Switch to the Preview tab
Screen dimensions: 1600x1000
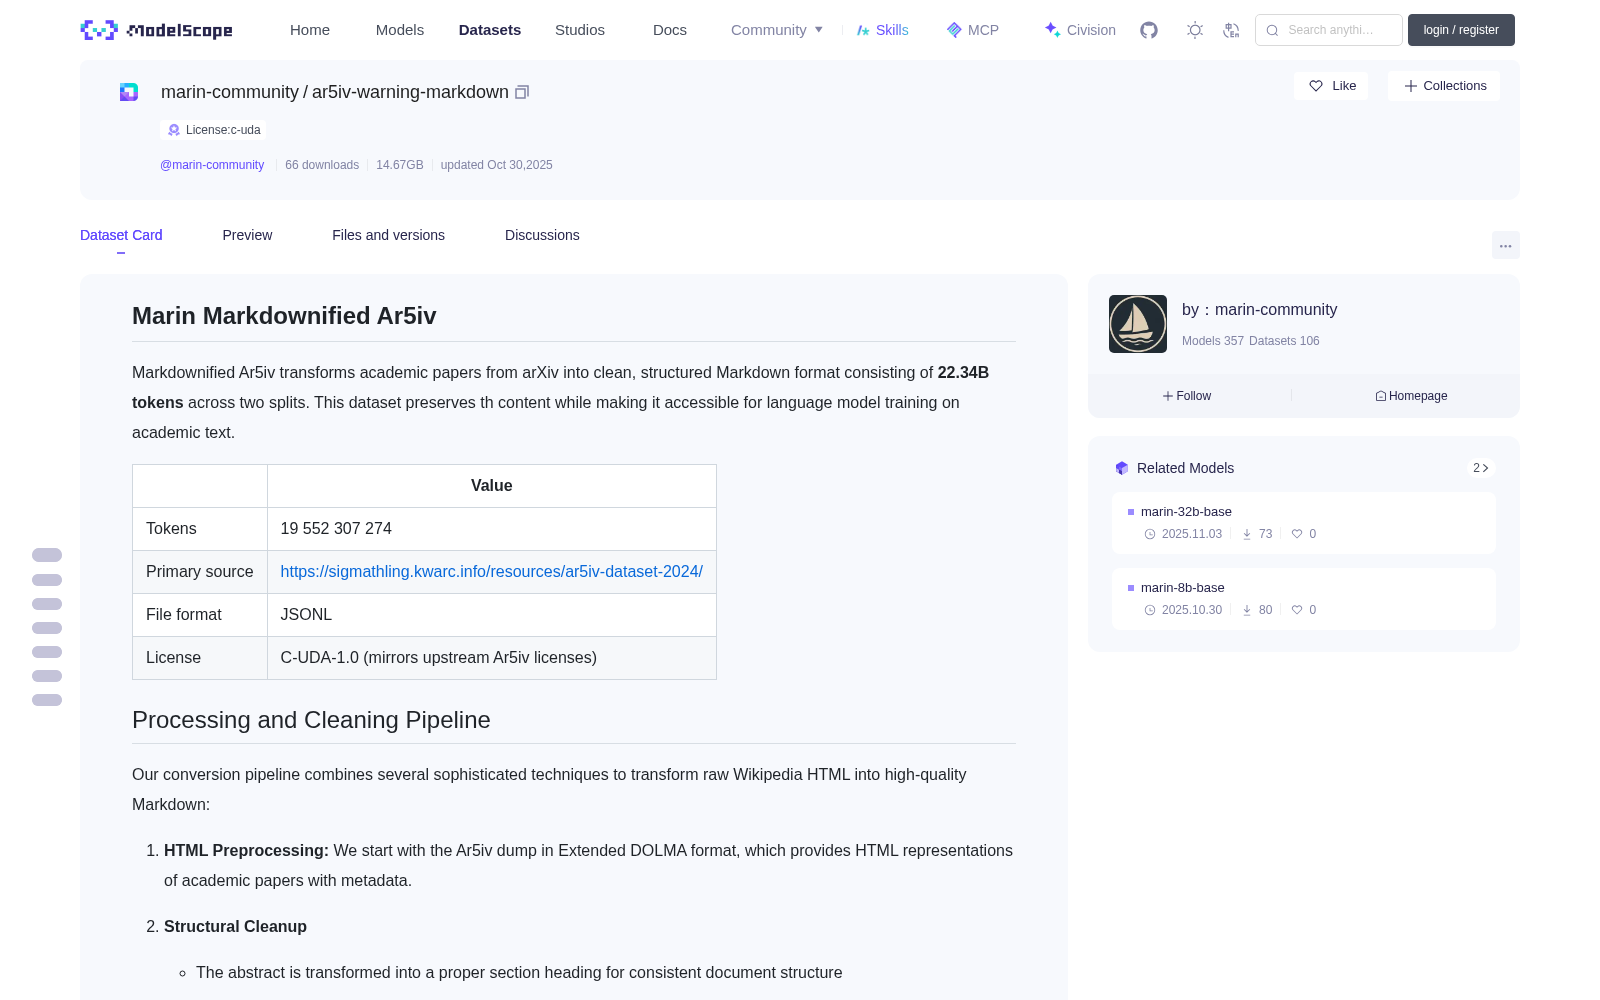pyautogui.click(x=247, y=235)
